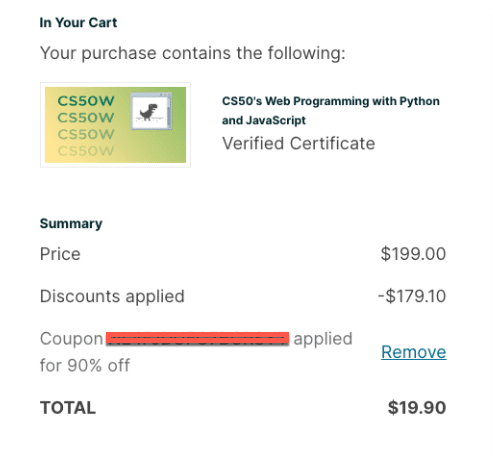Viewport: 493px width, 456px height.
Task: Select the -$179.10 discount amount
Action: 412,296
